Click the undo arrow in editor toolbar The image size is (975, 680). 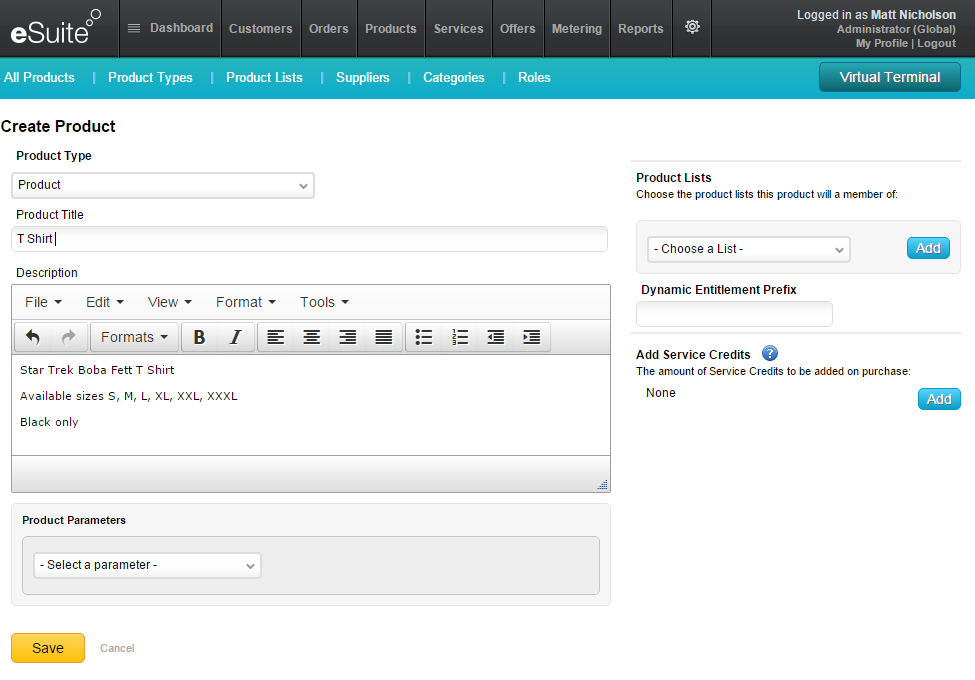point(33,337)
